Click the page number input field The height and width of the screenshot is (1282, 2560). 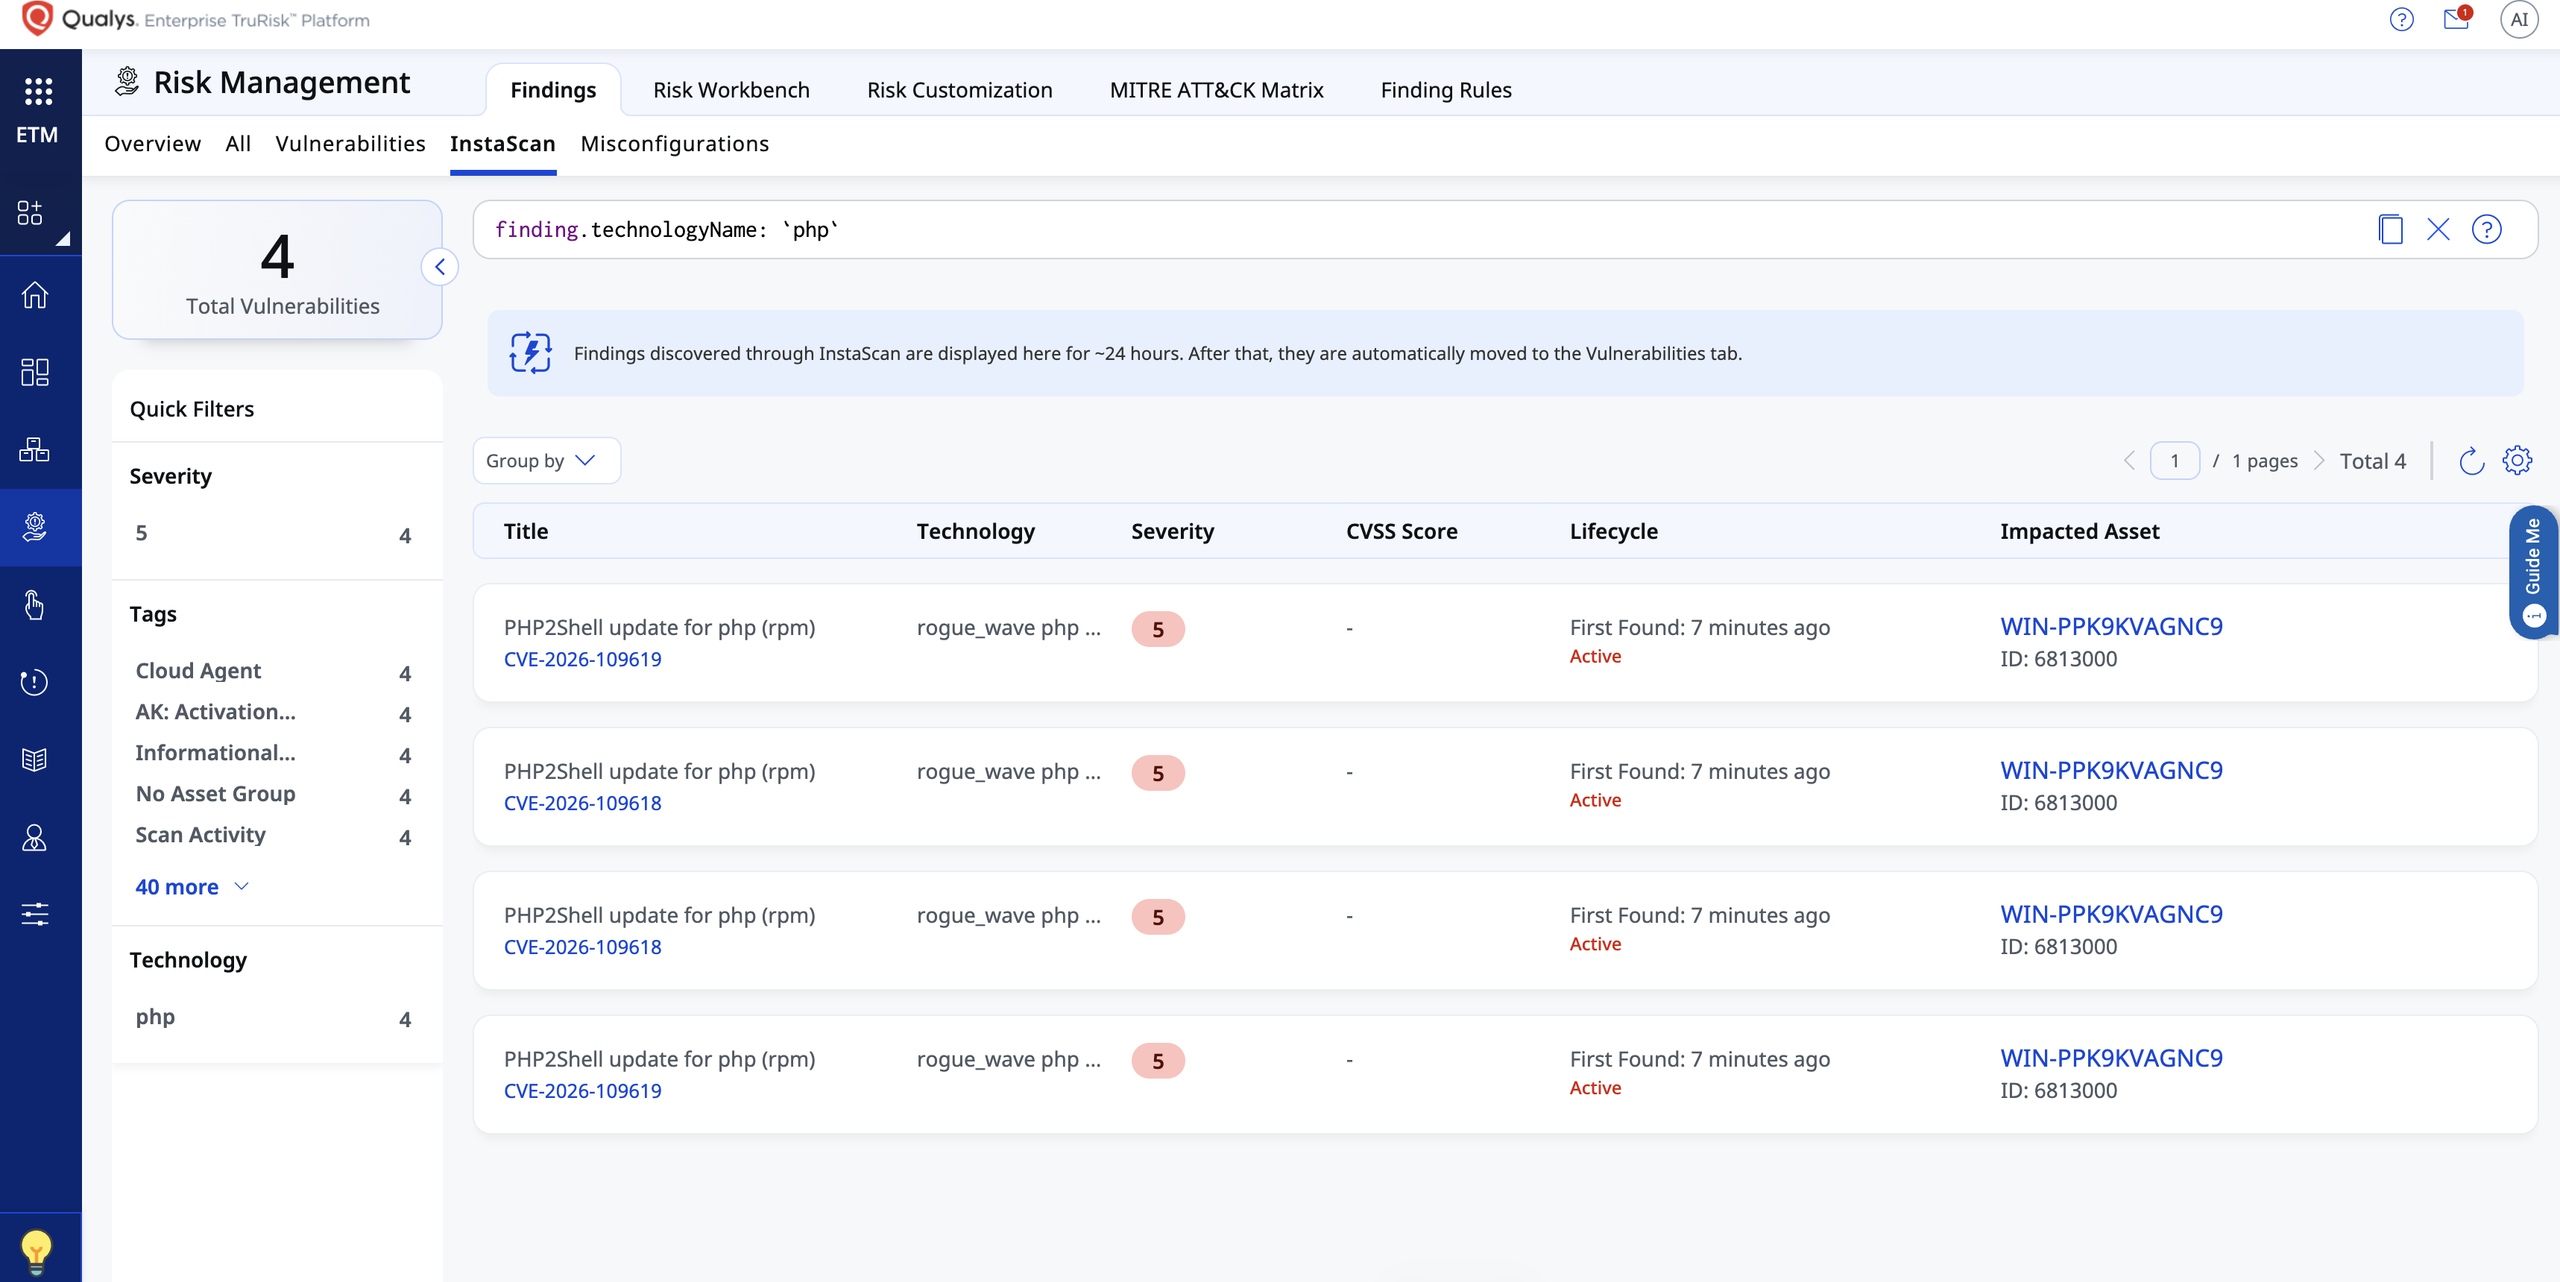coord(2174,461)
